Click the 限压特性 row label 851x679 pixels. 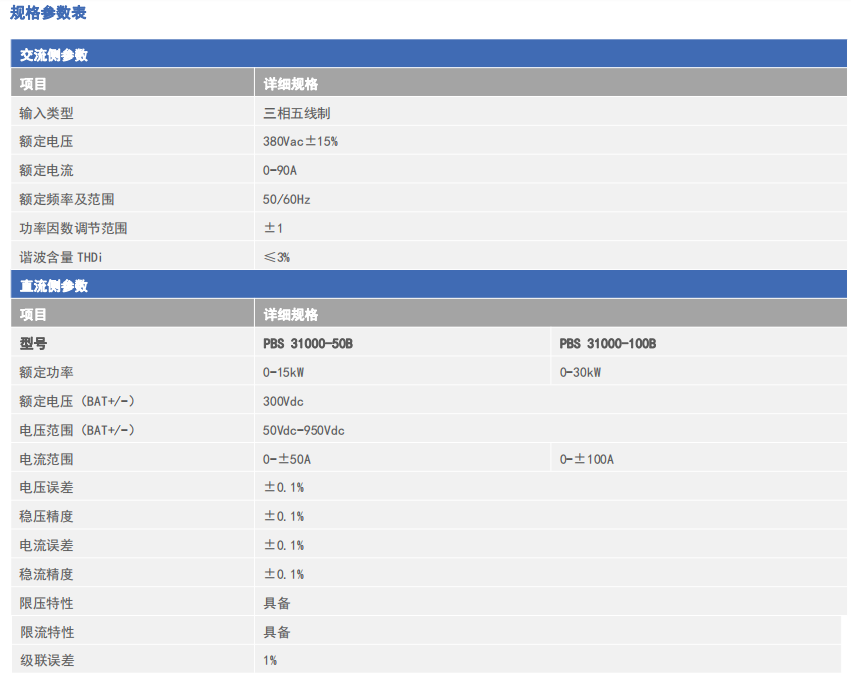point(46,603)
